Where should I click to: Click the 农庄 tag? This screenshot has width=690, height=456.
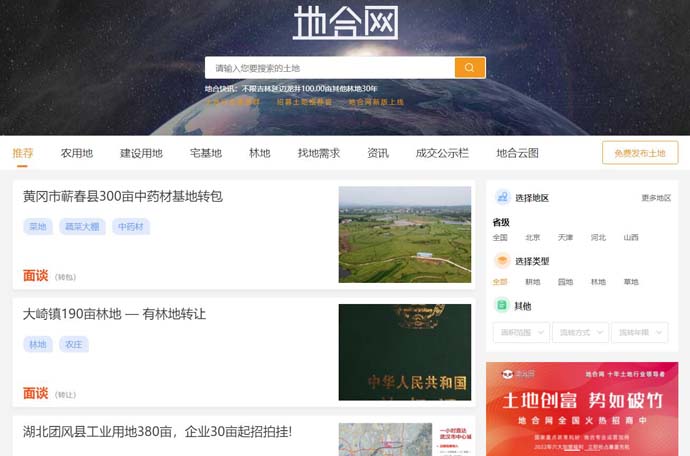pos(73,344)
